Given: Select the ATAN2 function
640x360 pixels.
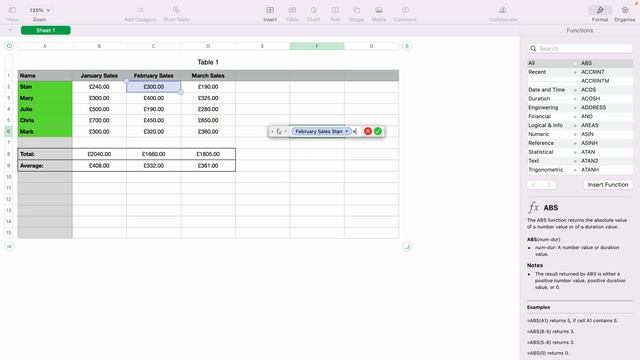Looking at the screenshot, I should pos(606,161).
